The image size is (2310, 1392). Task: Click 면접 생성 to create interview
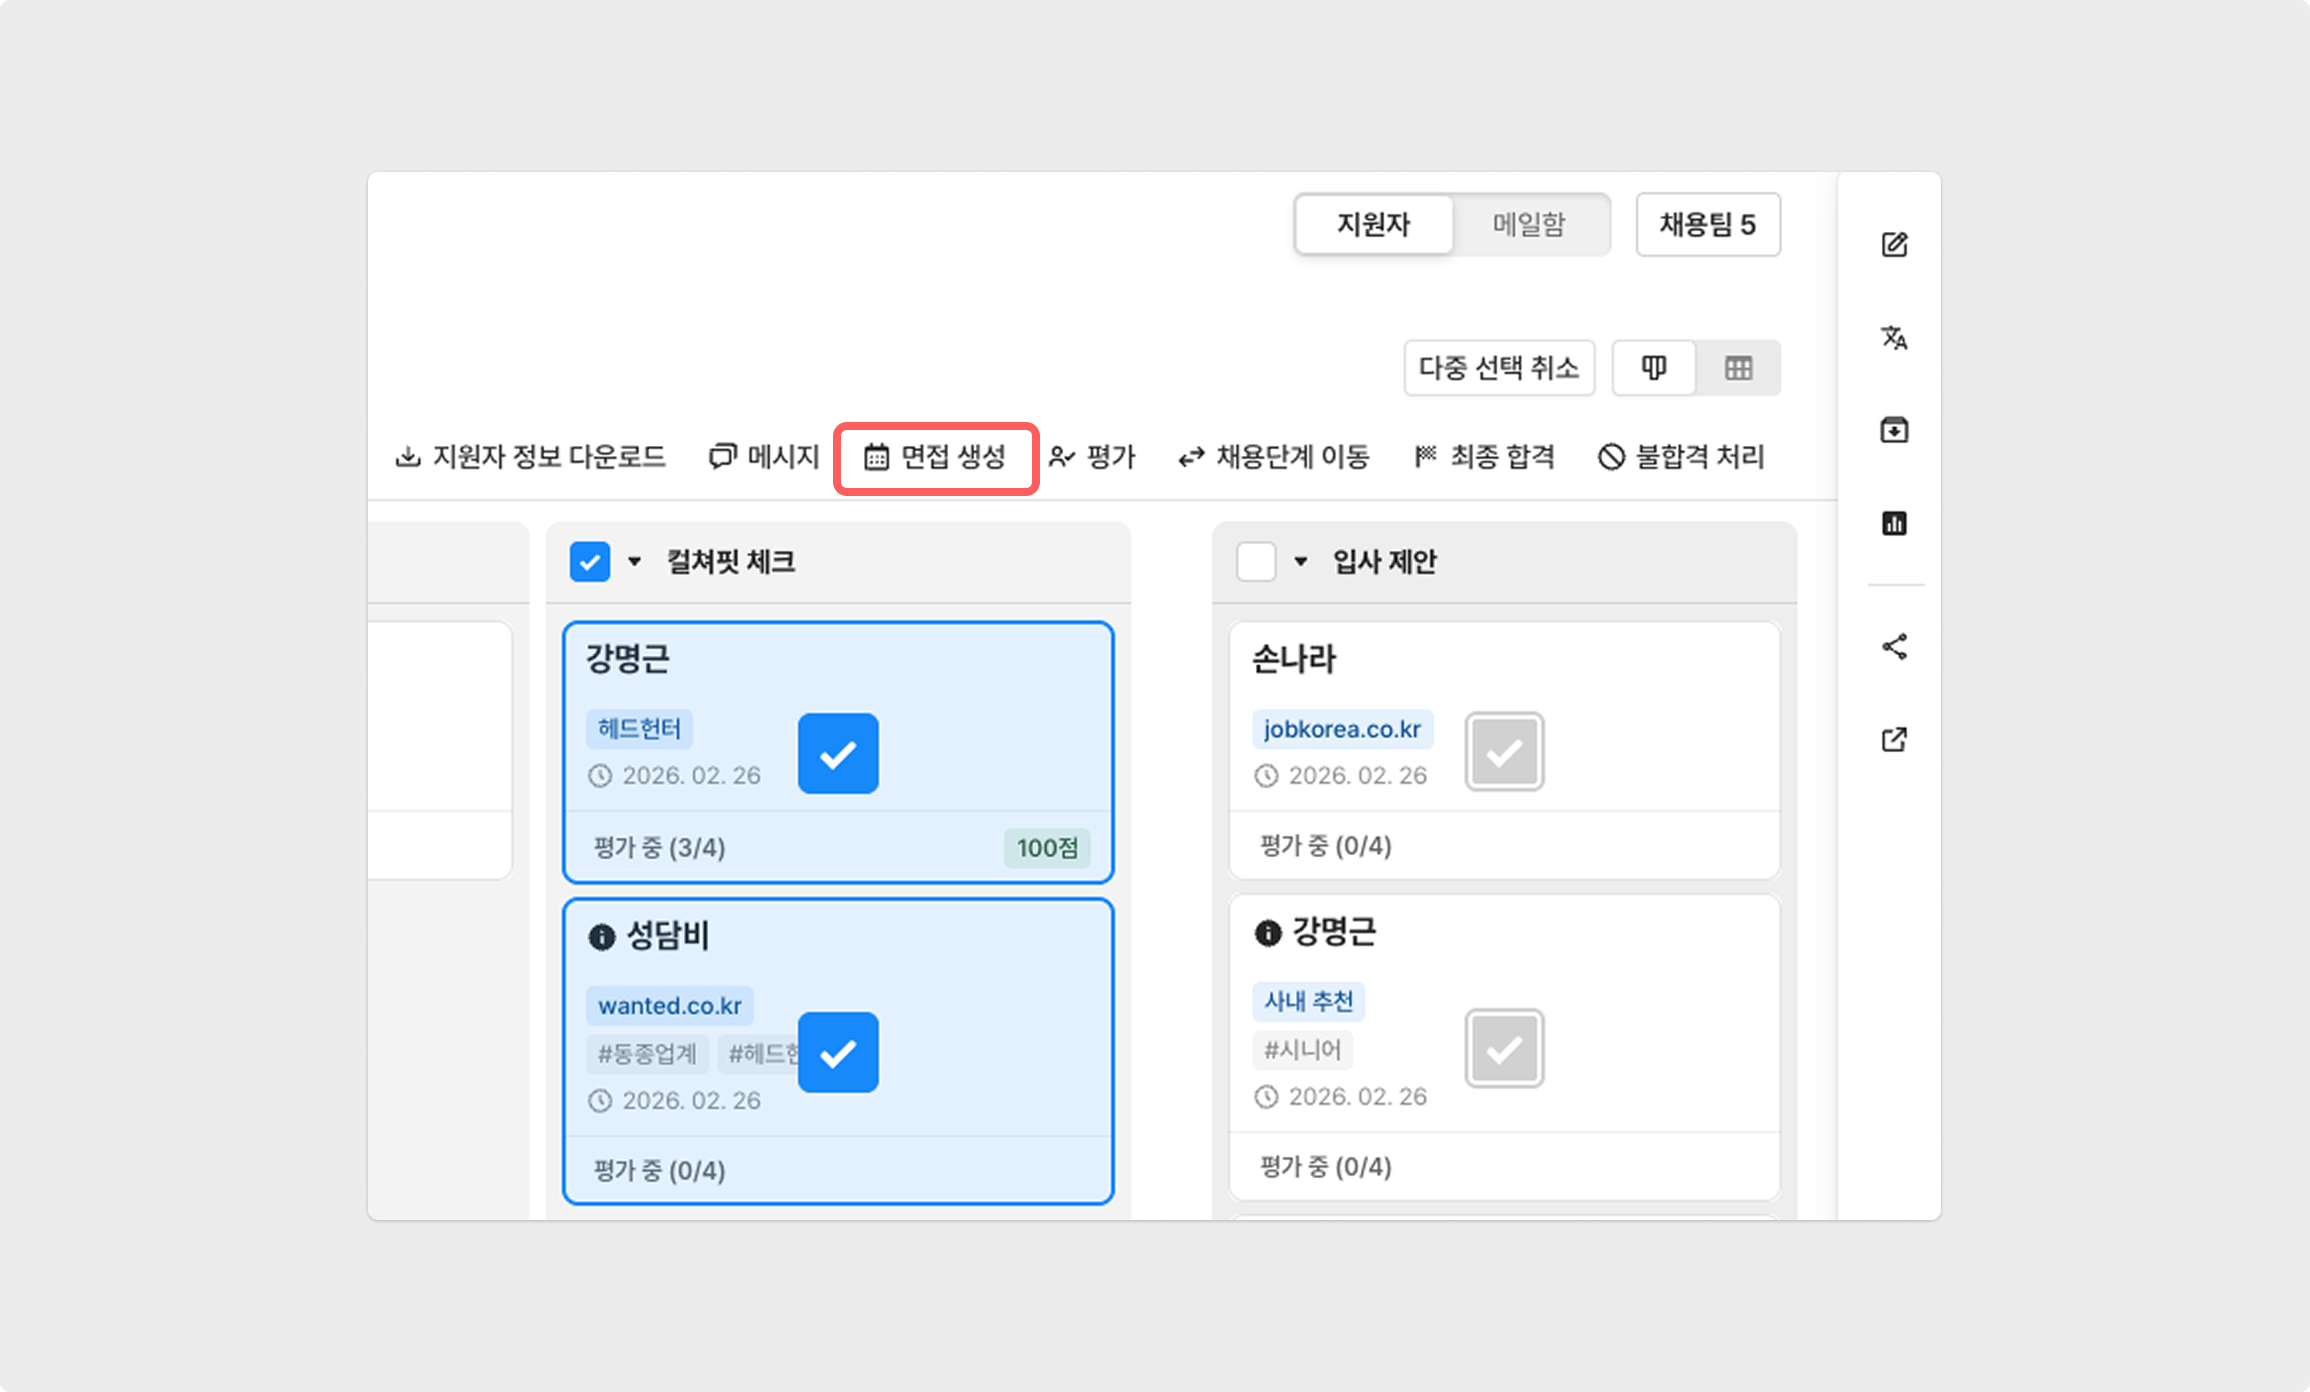[936, 457]
